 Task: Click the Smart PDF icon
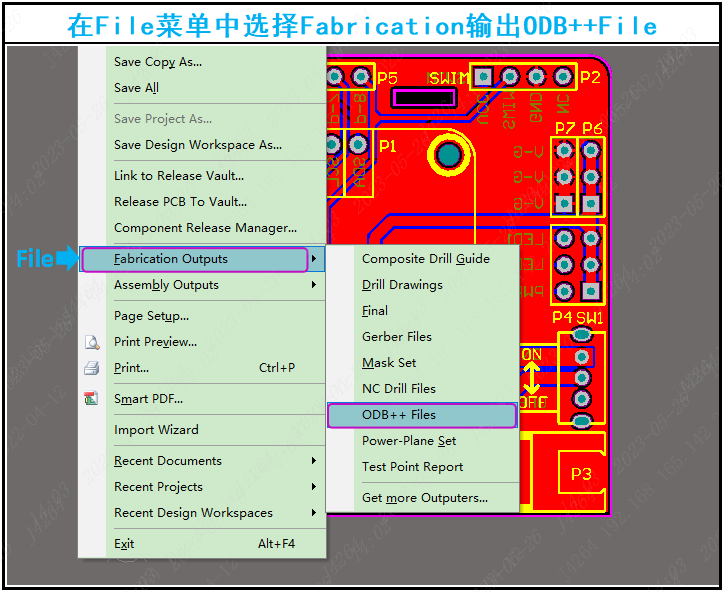click(92, 399)
